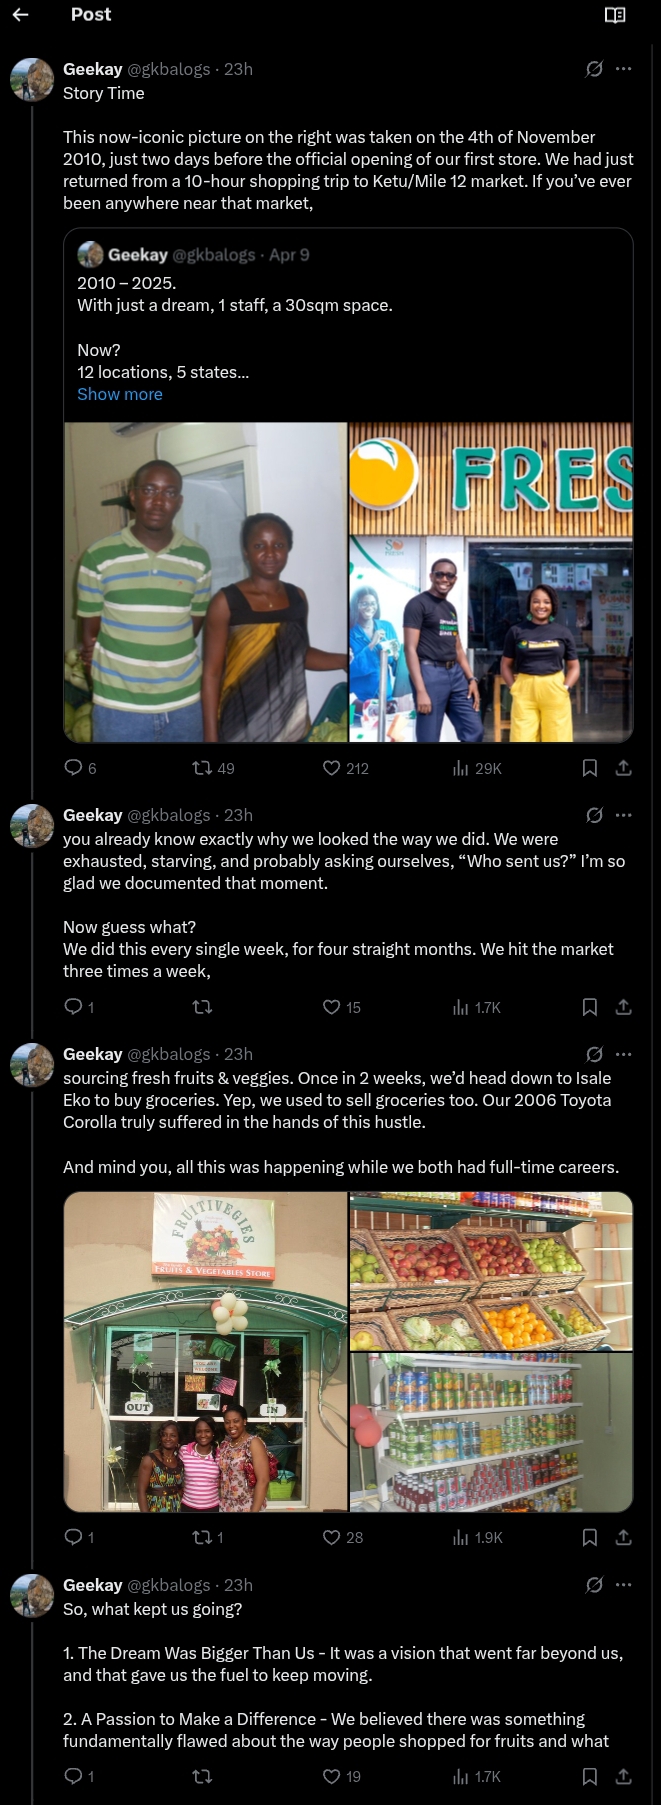Share the Story Time post
The width and height of the screenshot is (661, 1805).
click(x=623, y=768)
